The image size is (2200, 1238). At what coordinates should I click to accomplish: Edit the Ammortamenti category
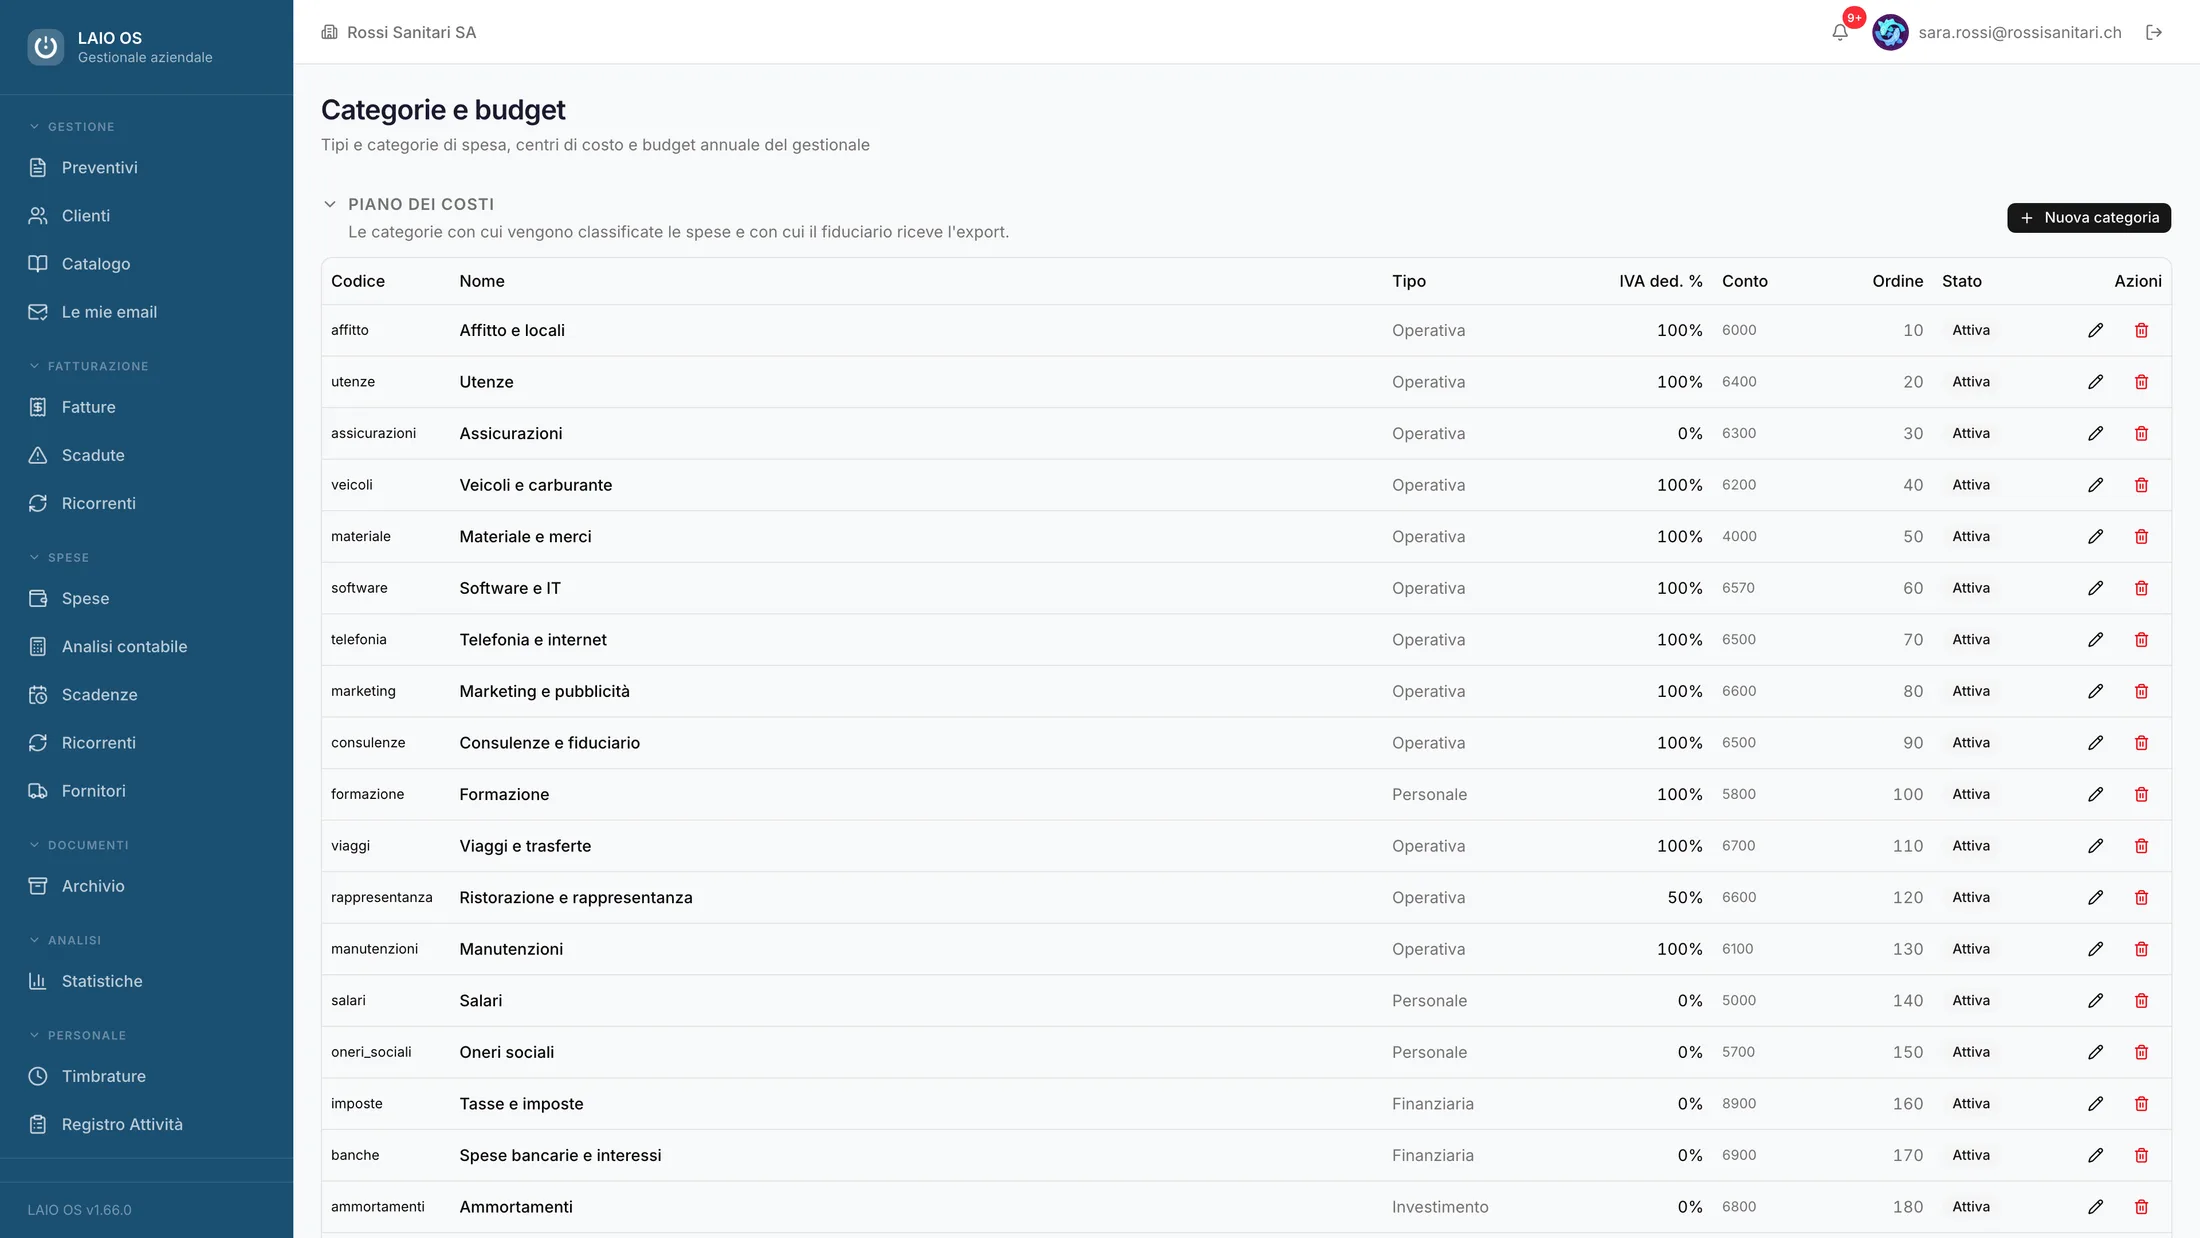point(2096,1207)
